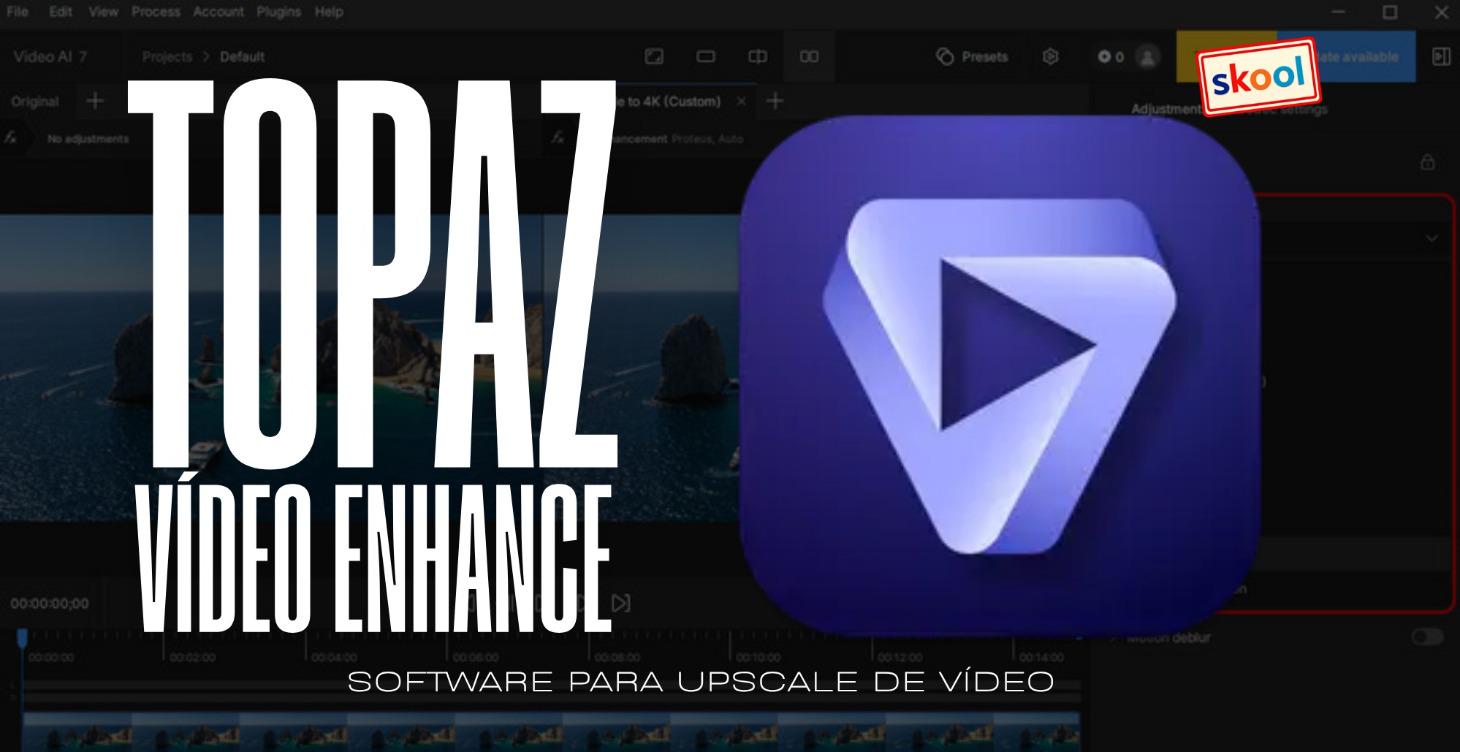Image resolution: width=1460 pixels, height=752 pixels.
Task: Click the 00:00:00;00 timecode field
Action: click(x=50, y=604)
